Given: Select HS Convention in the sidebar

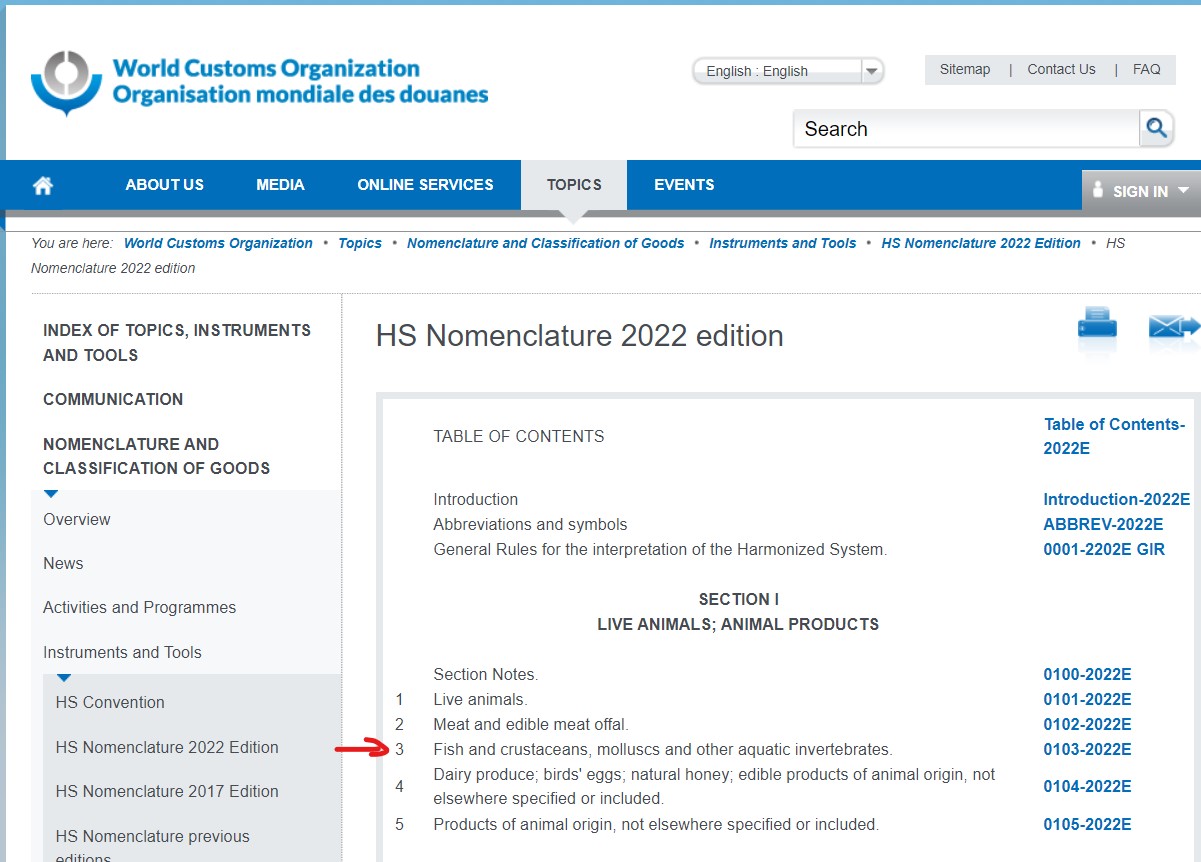Looking at the screenshot, I should pyautogui.click(x=110, y=702).
